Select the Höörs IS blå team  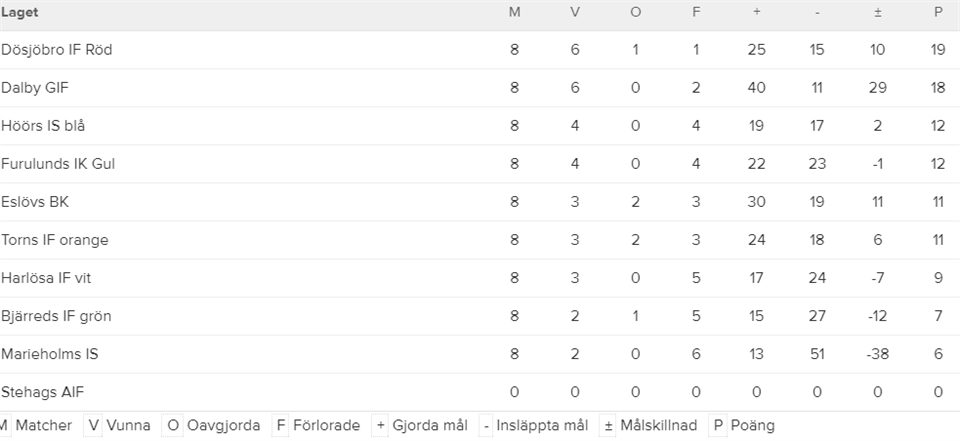[42, 126]
